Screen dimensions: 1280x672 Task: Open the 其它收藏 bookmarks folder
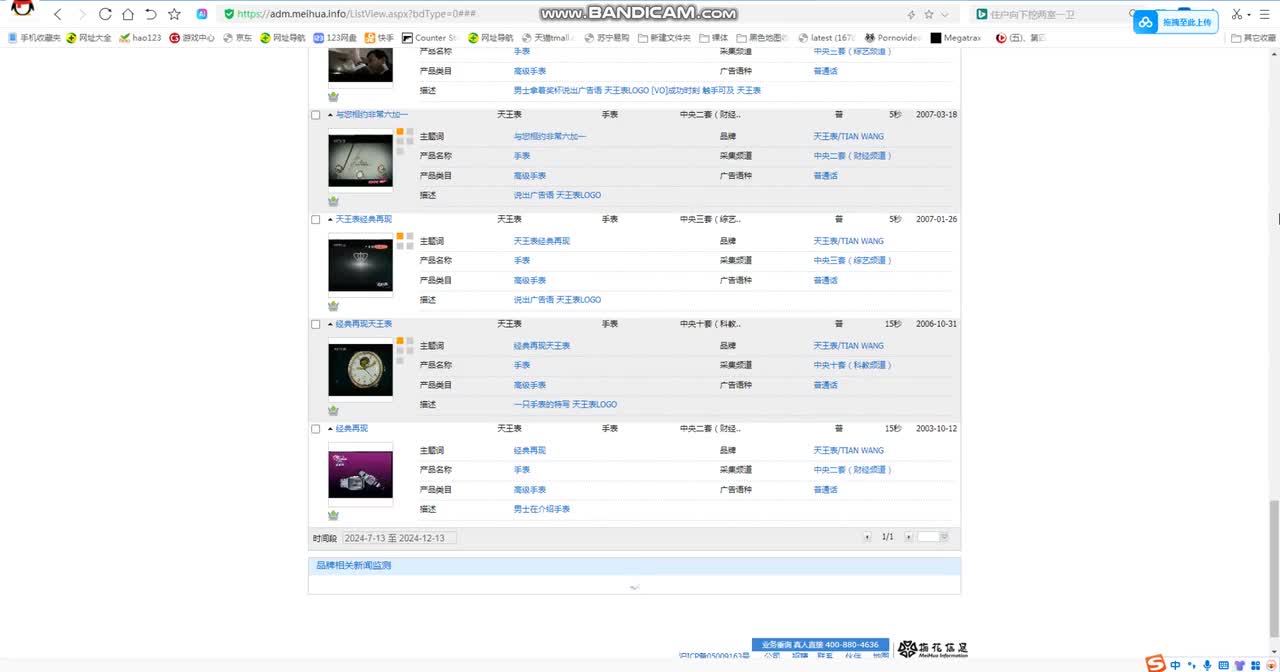coord(1254,38)
